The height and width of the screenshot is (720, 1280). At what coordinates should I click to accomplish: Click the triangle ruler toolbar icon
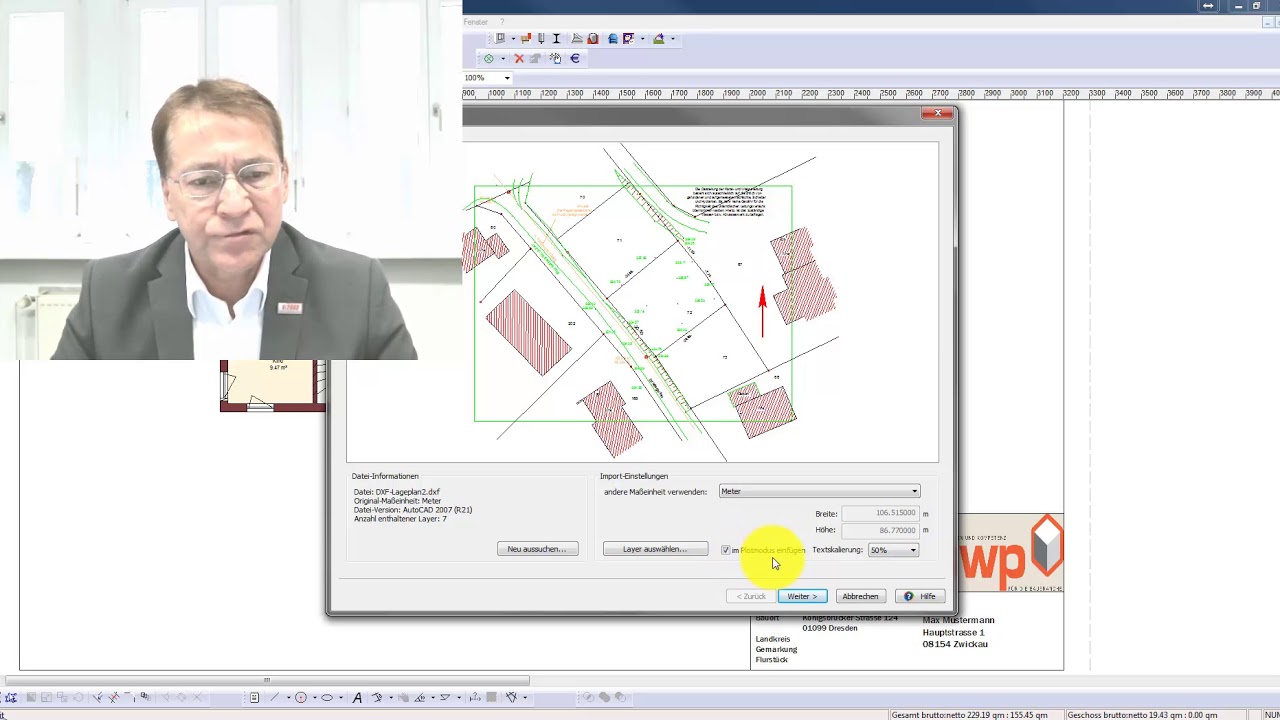(577, 38)
